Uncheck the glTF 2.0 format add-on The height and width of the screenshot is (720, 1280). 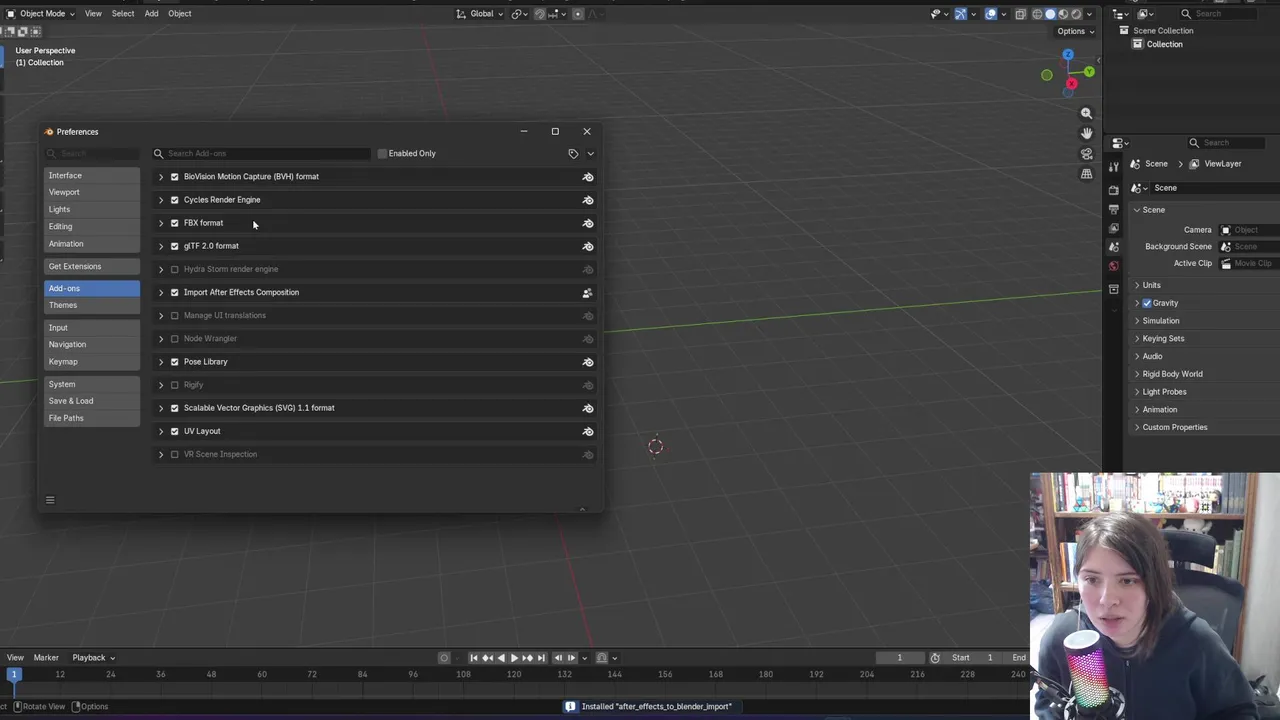(175, 246)
